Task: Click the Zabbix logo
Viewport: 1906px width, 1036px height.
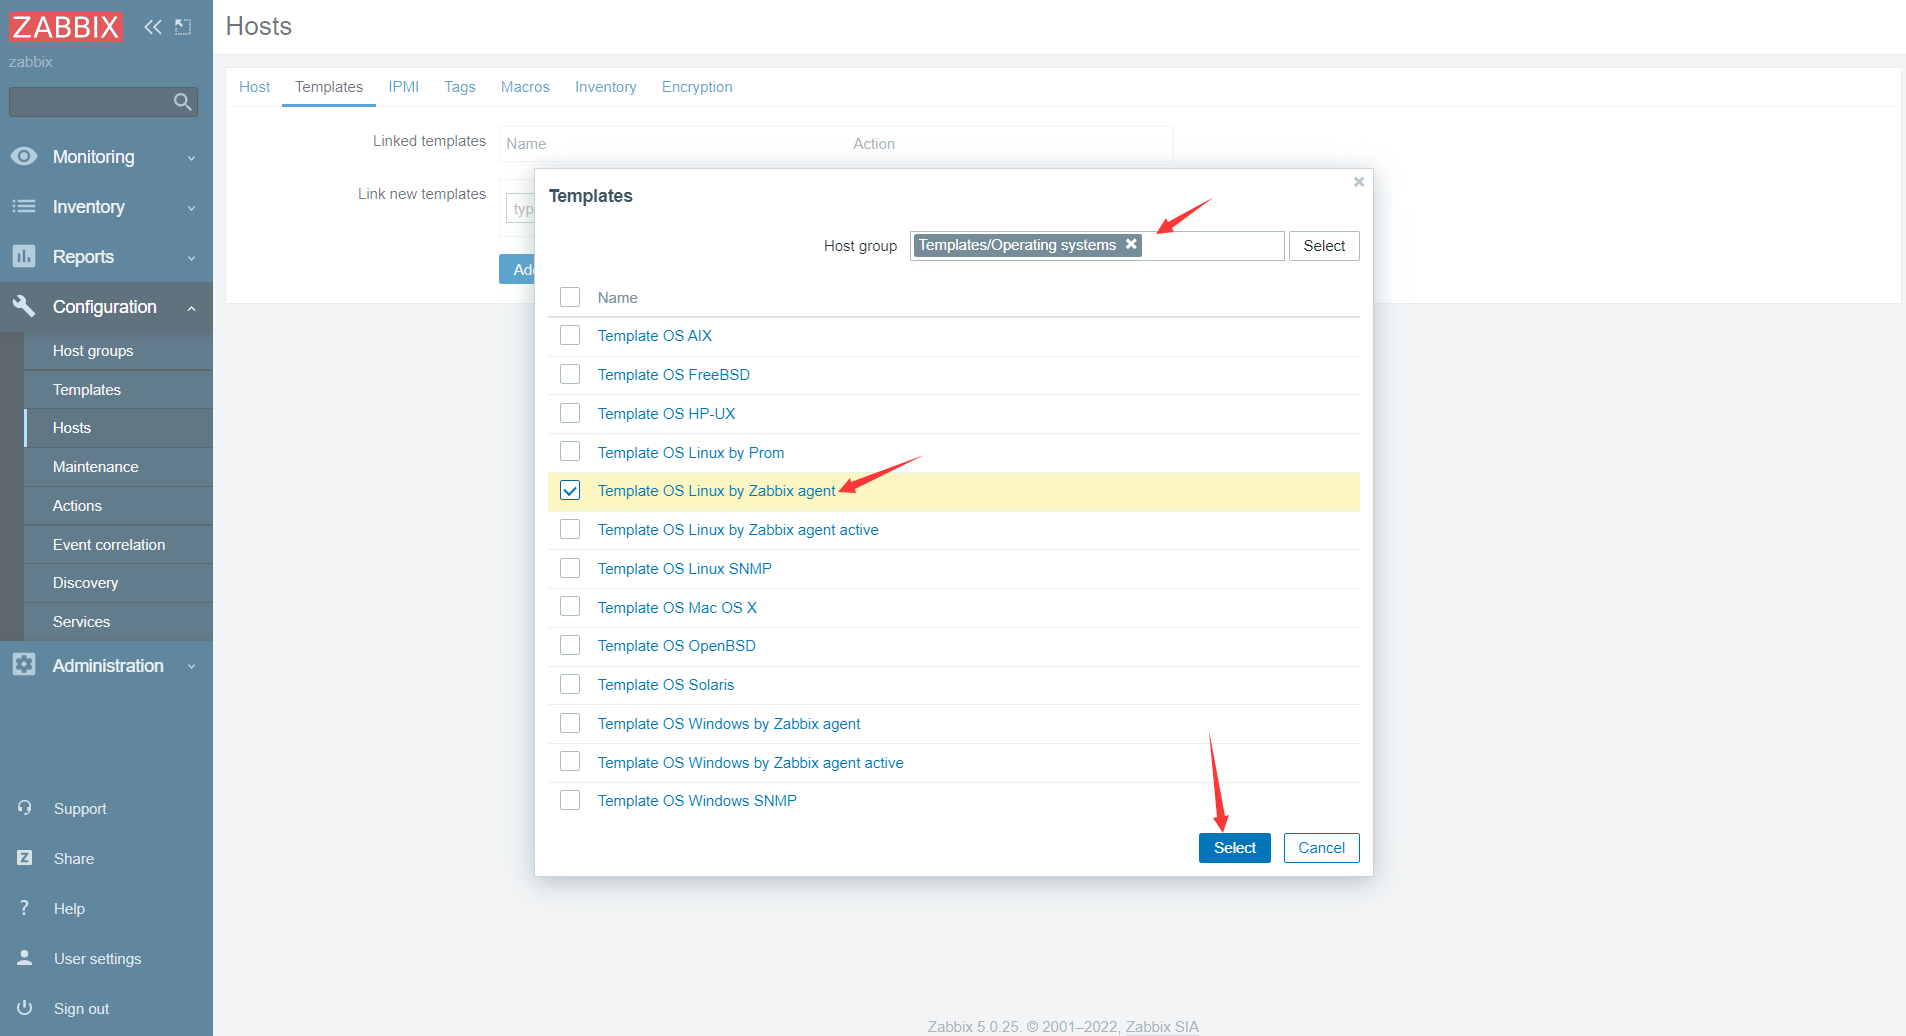Action: [x=66, y=26]
